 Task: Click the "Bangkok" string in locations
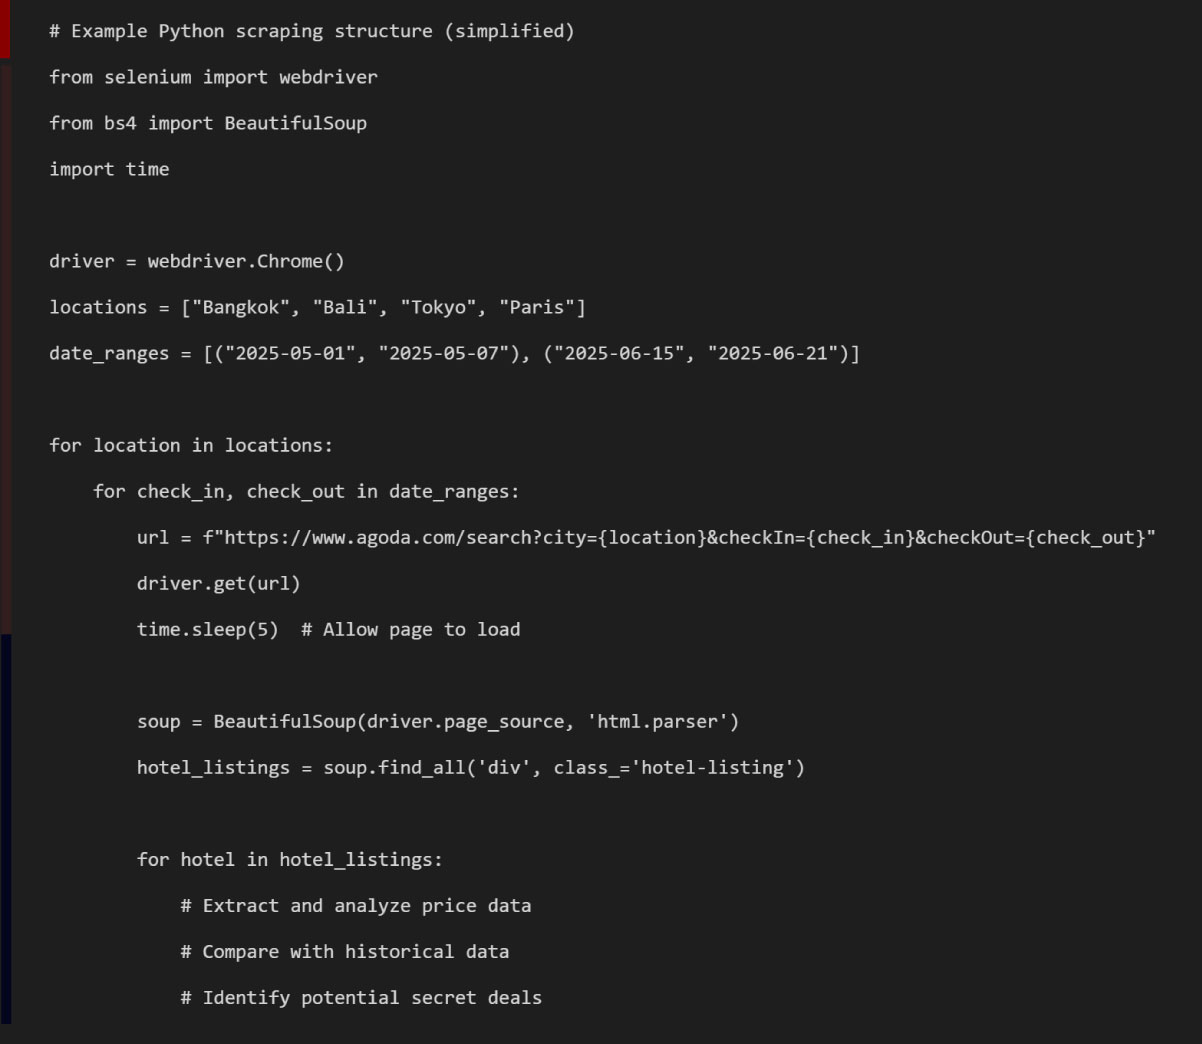[x=241, y=307]
